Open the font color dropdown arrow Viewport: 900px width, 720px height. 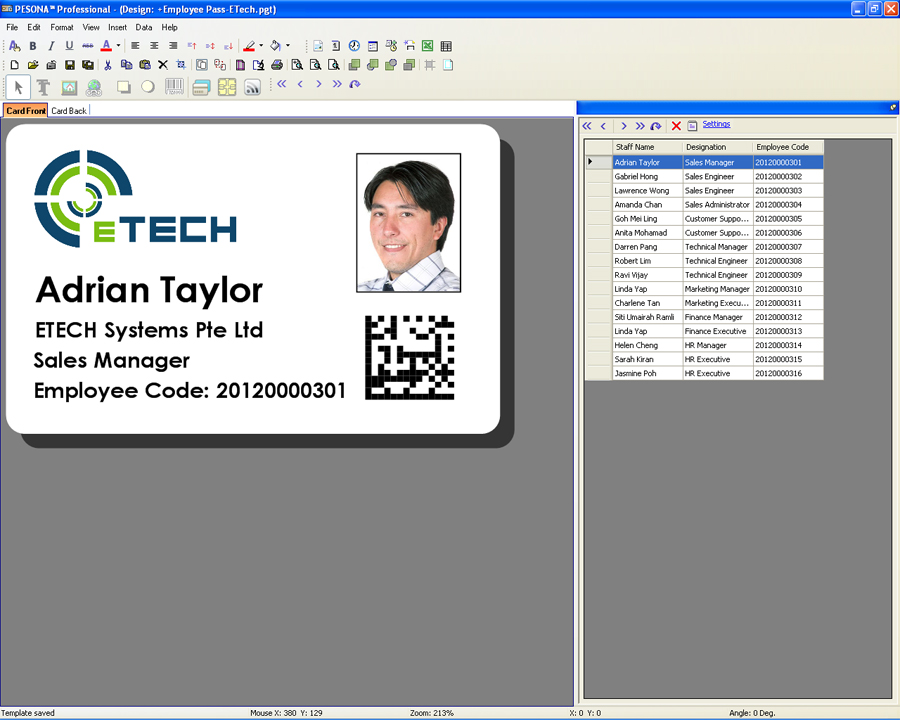[118, 46]
